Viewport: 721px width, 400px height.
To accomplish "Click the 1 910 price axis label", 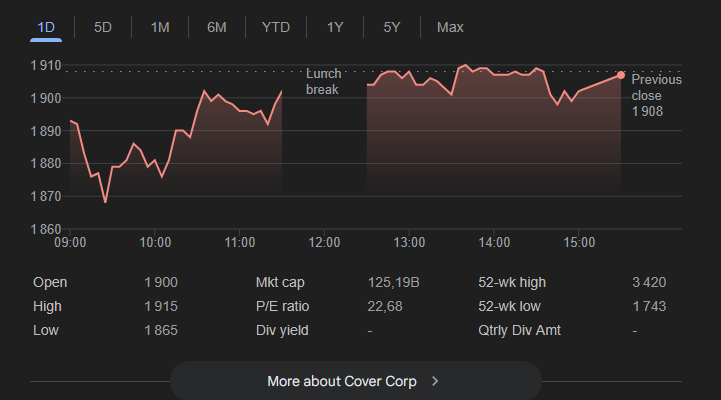I will [x=46, y=65].
